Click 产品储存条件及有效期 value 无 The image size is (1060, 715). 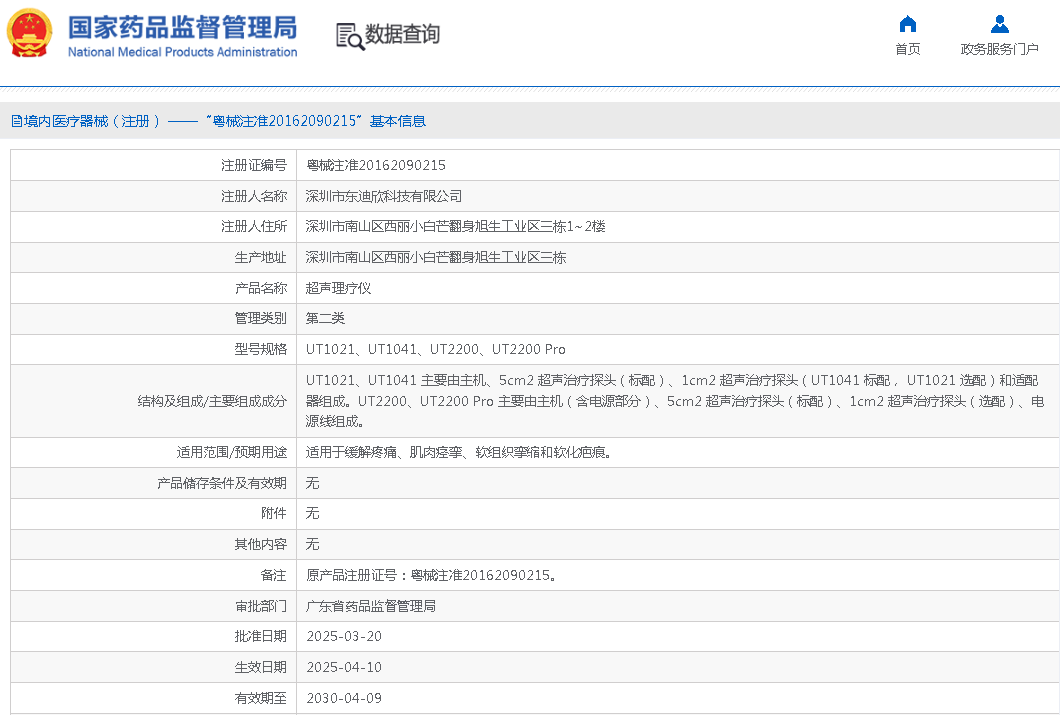point(312,483)
